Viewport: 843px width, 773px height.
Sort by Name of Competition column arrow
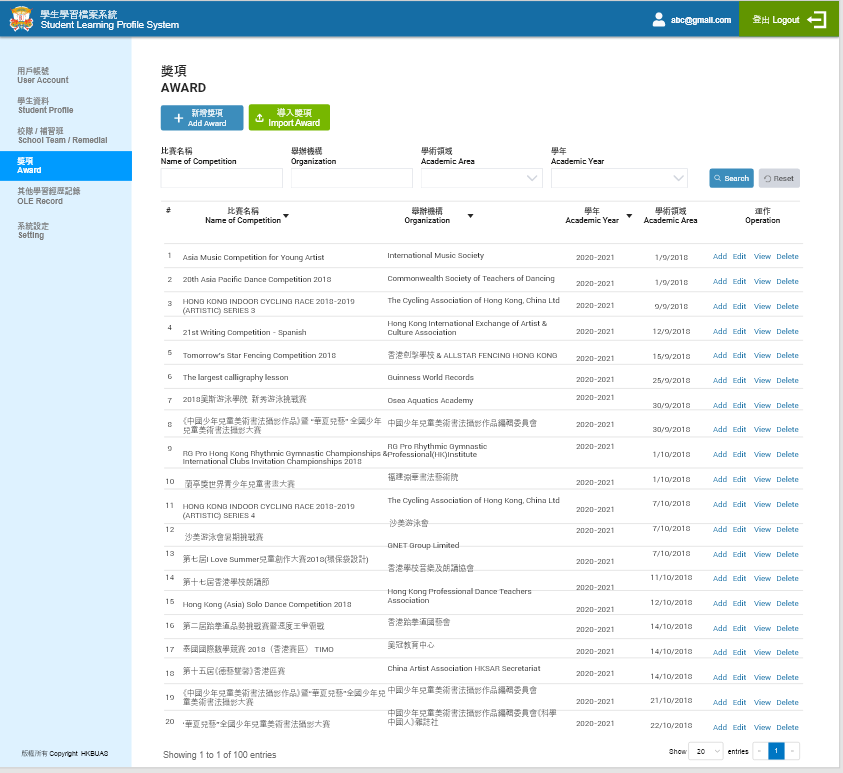click(x=286, y=216)
